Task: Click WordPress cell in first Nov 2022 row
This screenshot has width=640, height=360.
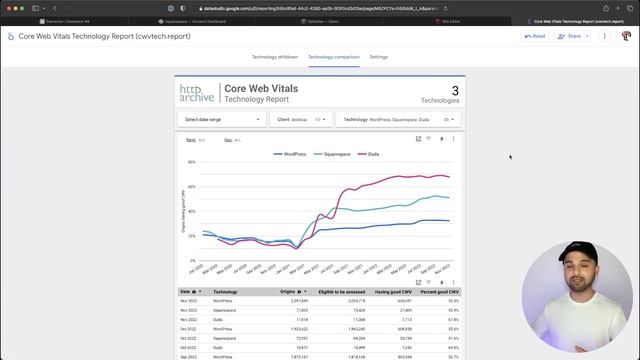Action: click(222, 301)
